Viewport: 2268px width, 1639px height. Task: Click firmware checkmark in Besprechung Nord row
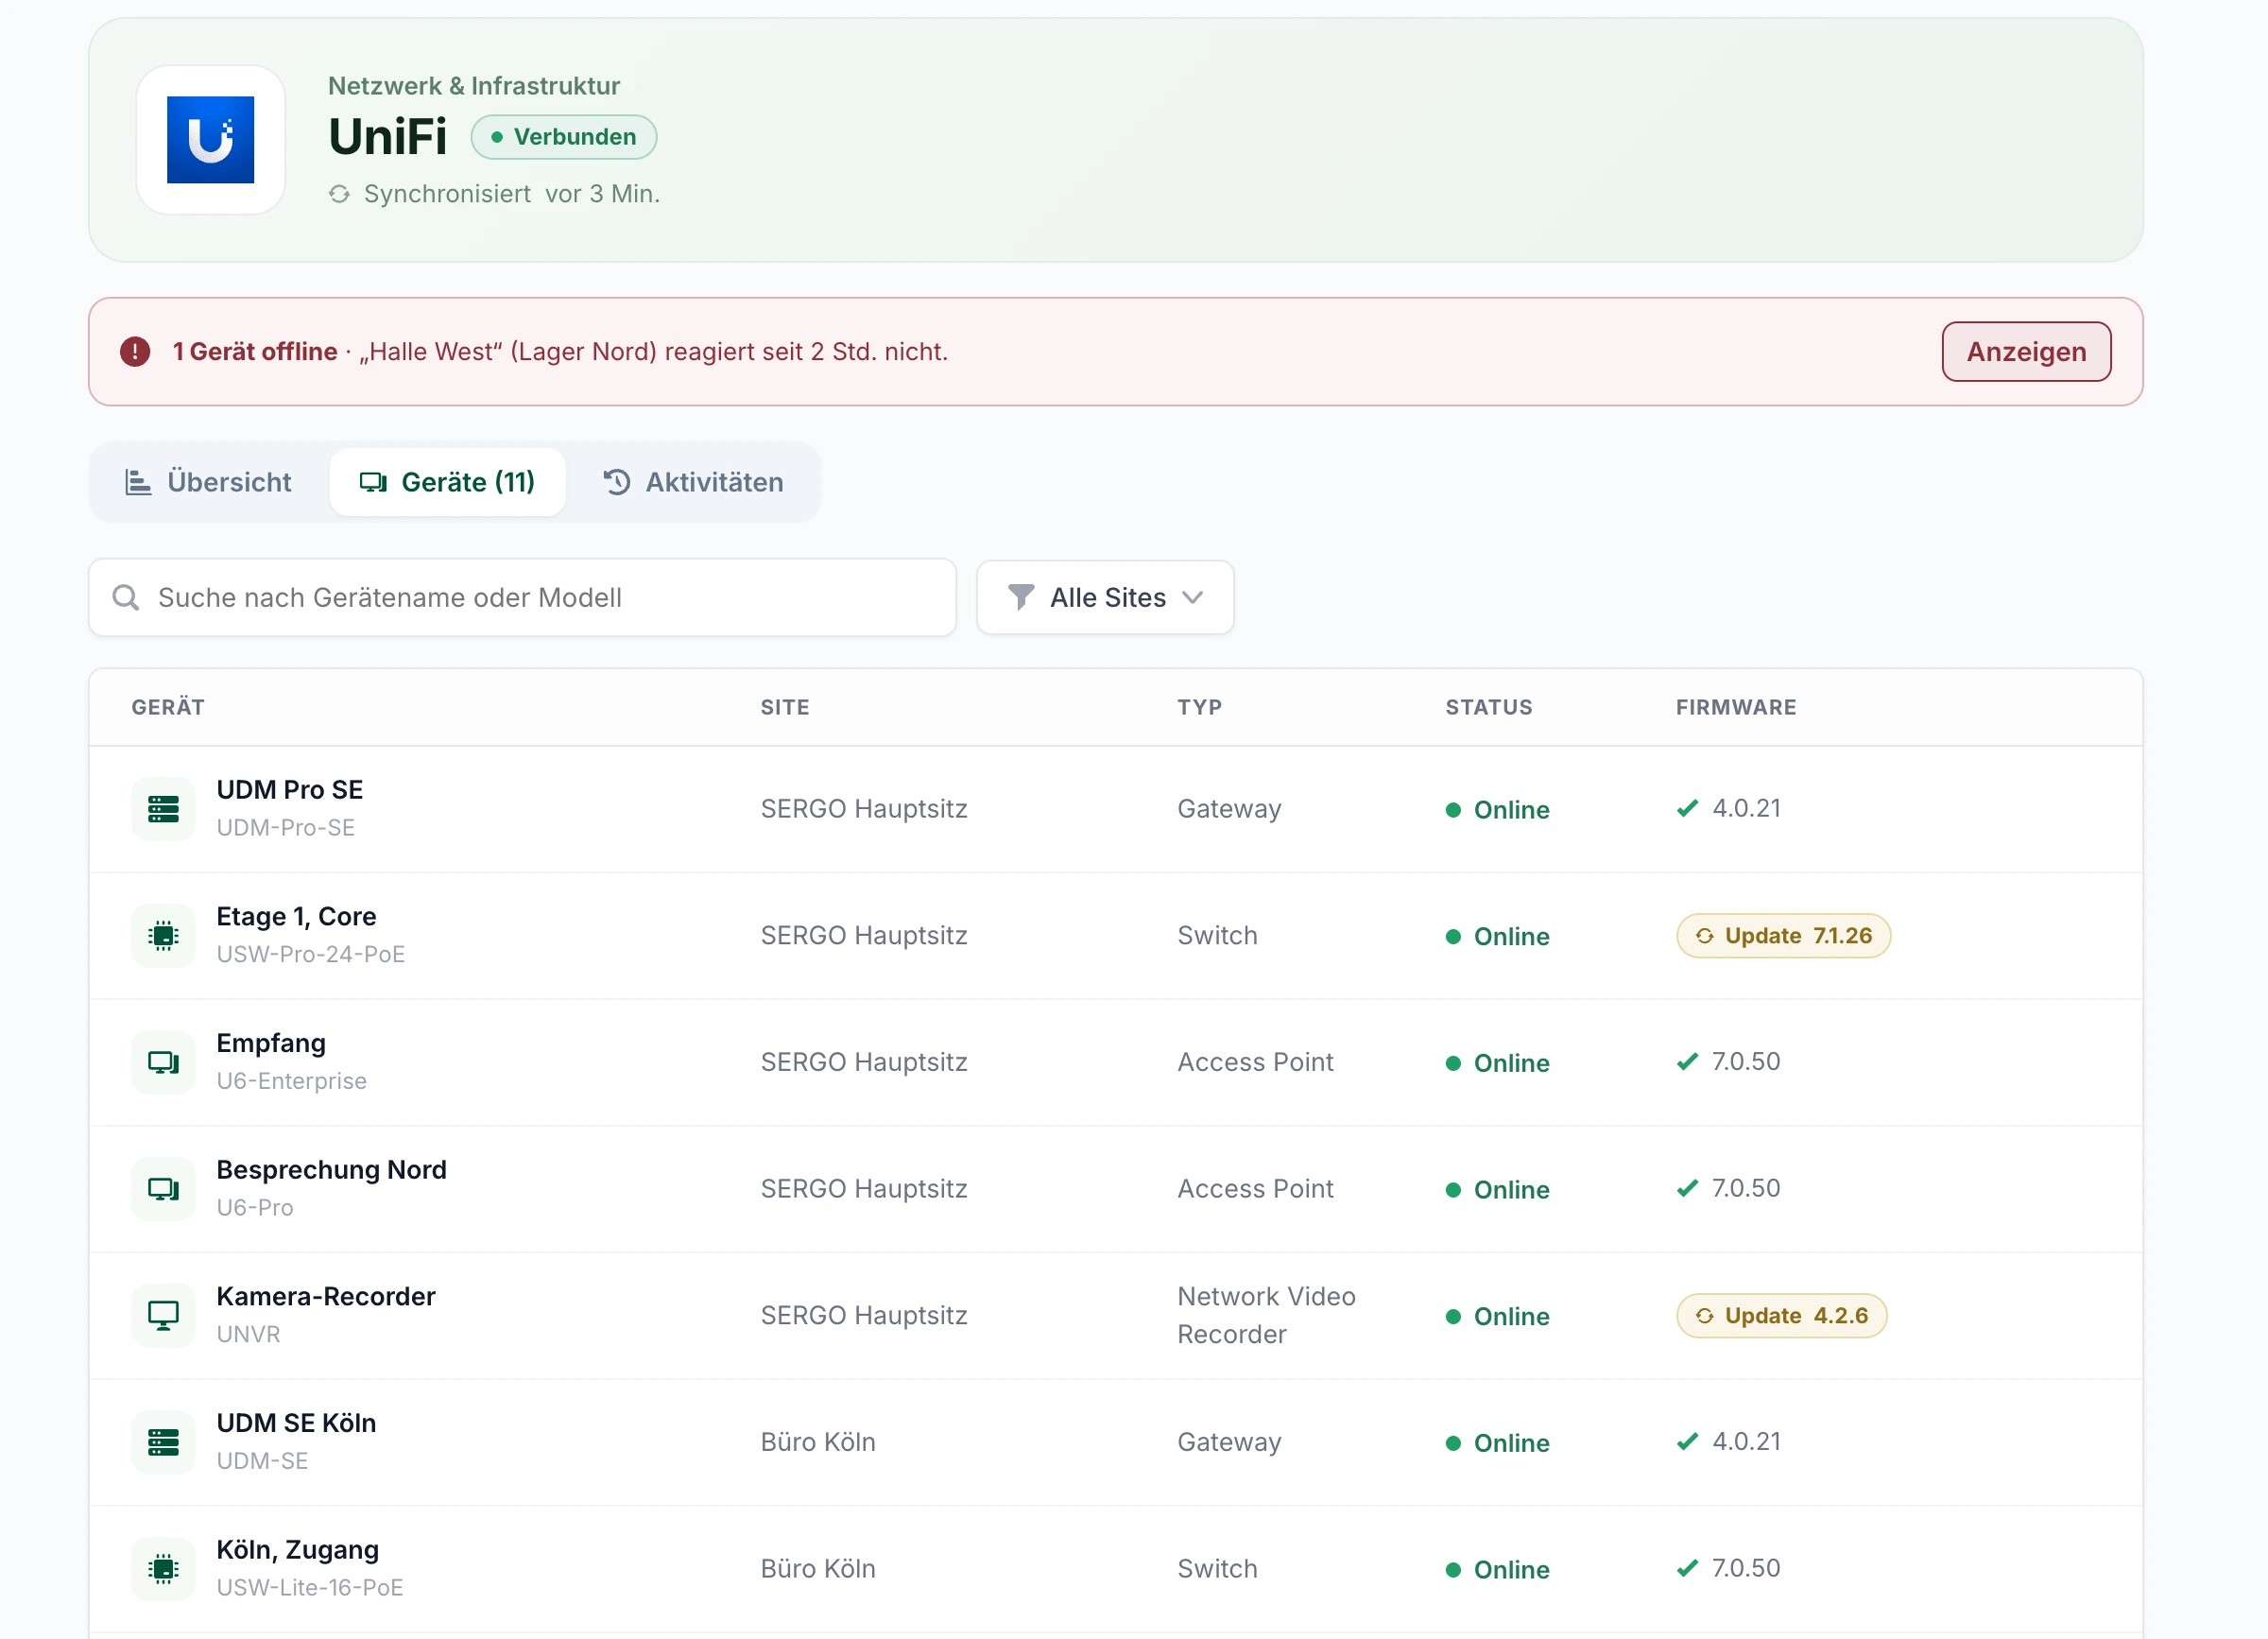pos(1688,1188)
